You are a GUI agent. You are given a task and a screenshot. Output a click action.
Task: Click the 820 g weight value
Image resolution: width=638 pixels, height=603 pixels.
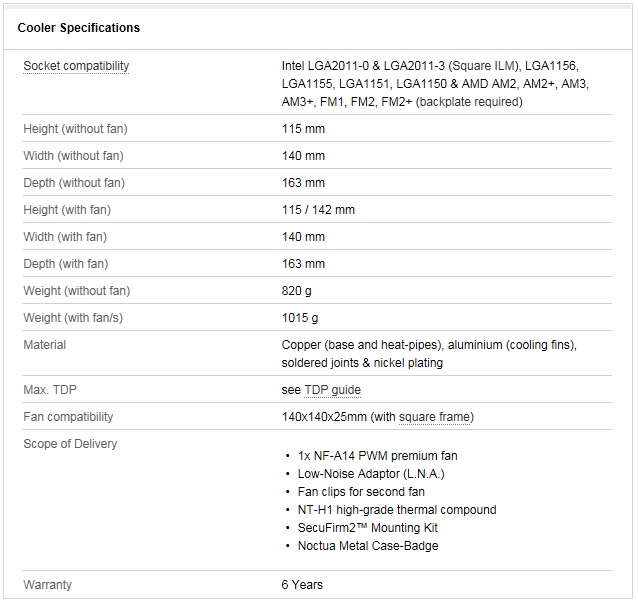pyautogui.click(x=296, y=291)
